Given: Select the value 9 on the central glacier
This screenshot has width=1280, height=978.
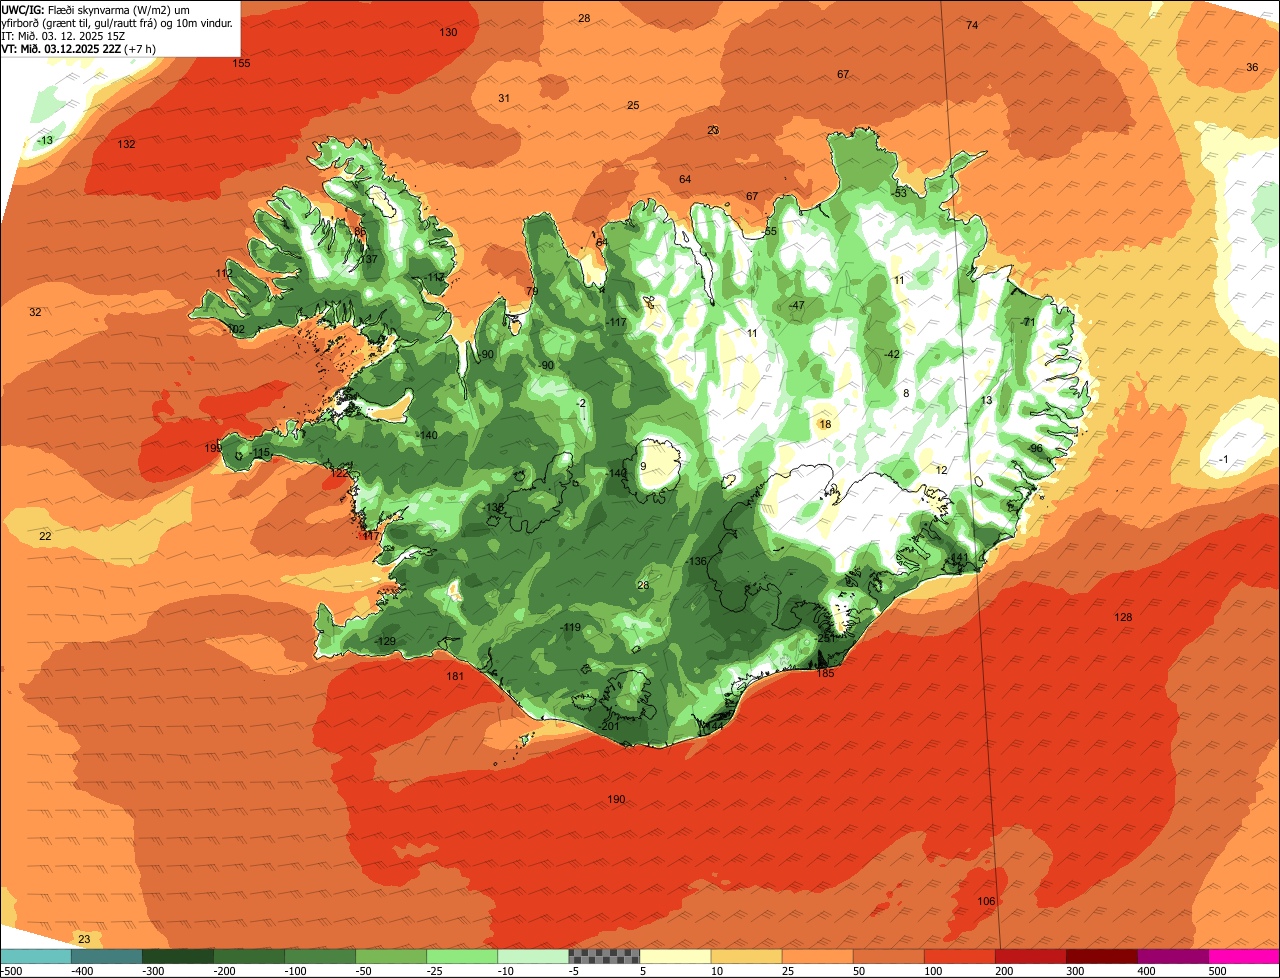Looking at the screenshot, I should [643, 466].
